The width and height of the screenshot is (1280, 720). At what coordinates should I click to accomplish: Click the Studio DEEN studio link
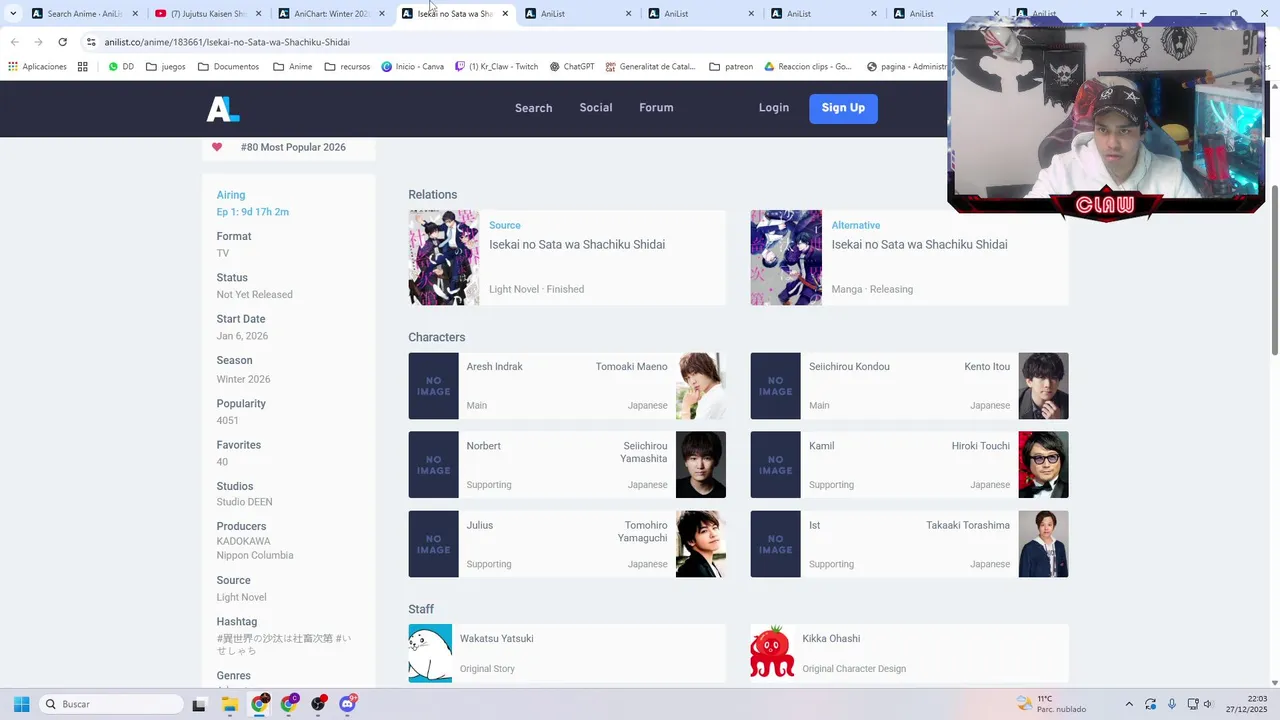(244, 502)
